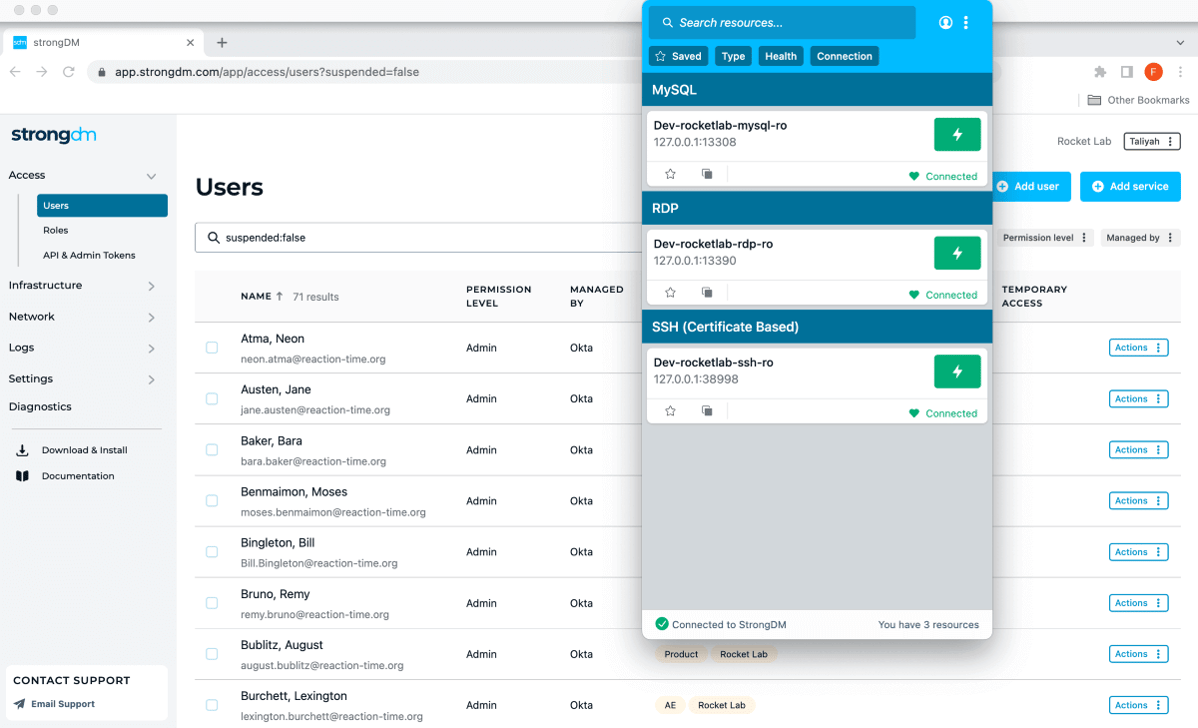Connect to Dev-rocketlab-ssh-ro via lightning bolt
1198x728 pixels.
(957, 371)
